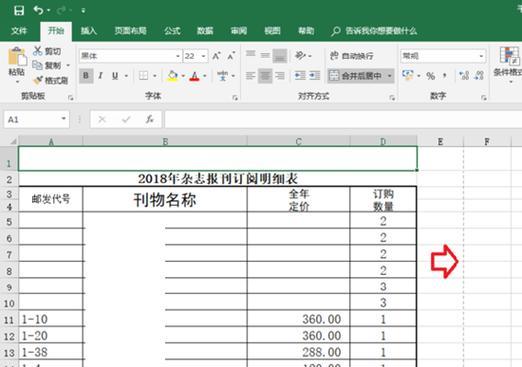Toggle Center horizontal alignment

pyautogui.click(x=265, y=76)
